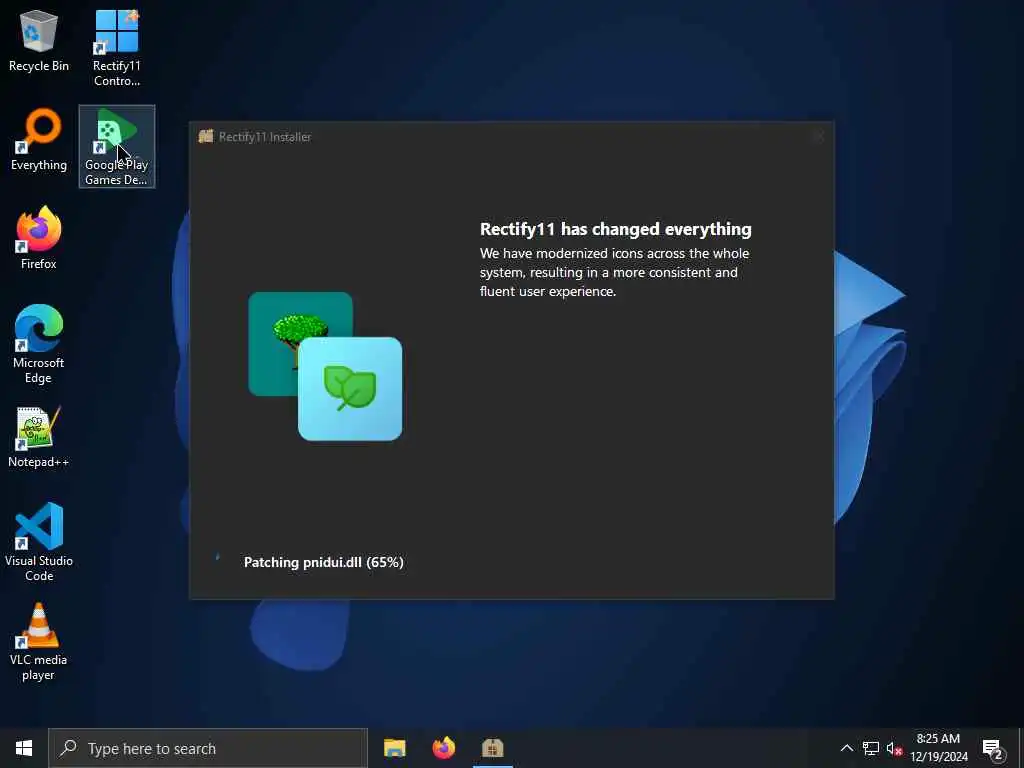Screen dimensions: 1024x768
Task: Click the Windows Start button
Action: [x=24, y=748]
